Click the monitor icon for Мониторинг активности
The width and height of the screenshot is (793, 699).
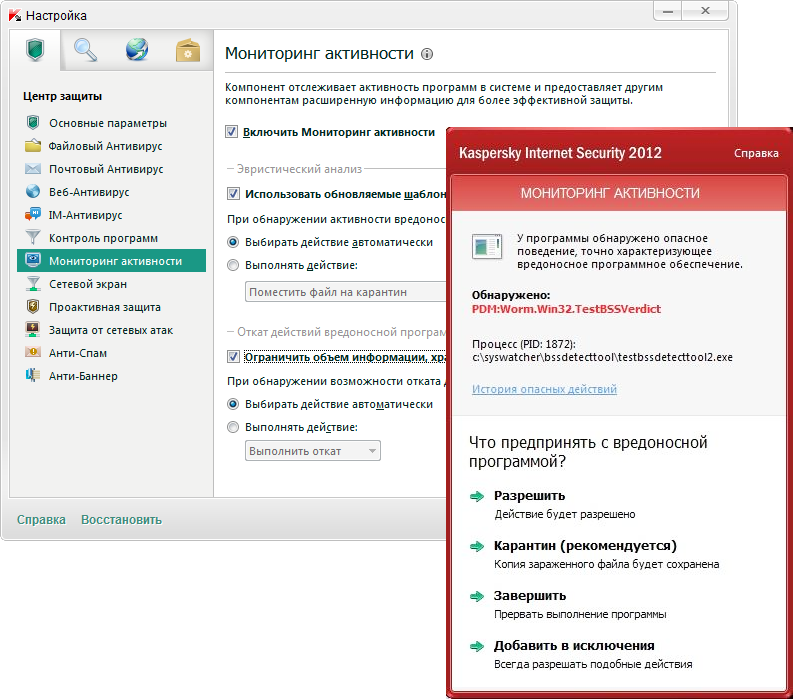[33, 260]
